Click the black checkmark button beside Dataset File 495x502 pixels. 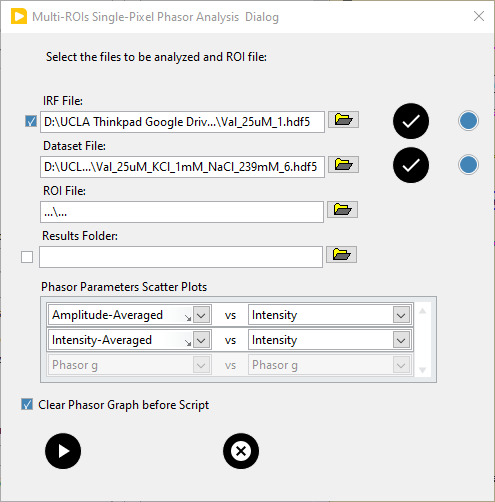click(x=411, y=165)
